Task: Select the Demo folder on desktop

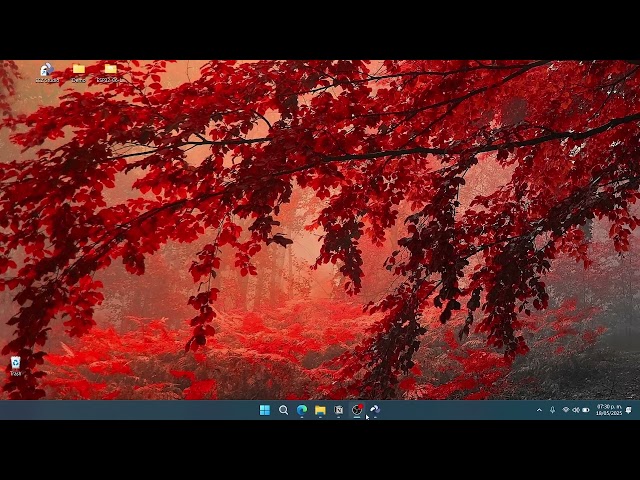Action: click(78, 73)
